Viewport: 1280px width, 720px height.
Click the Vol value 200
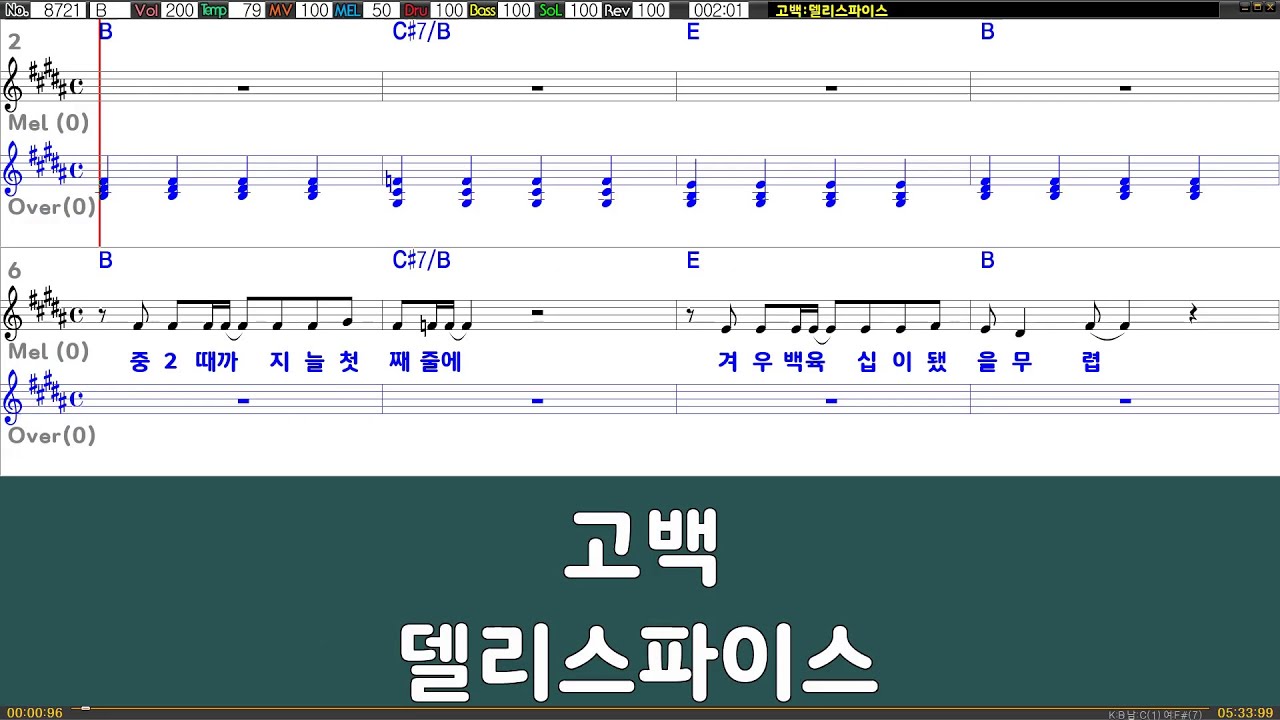(x=180, y=10)
